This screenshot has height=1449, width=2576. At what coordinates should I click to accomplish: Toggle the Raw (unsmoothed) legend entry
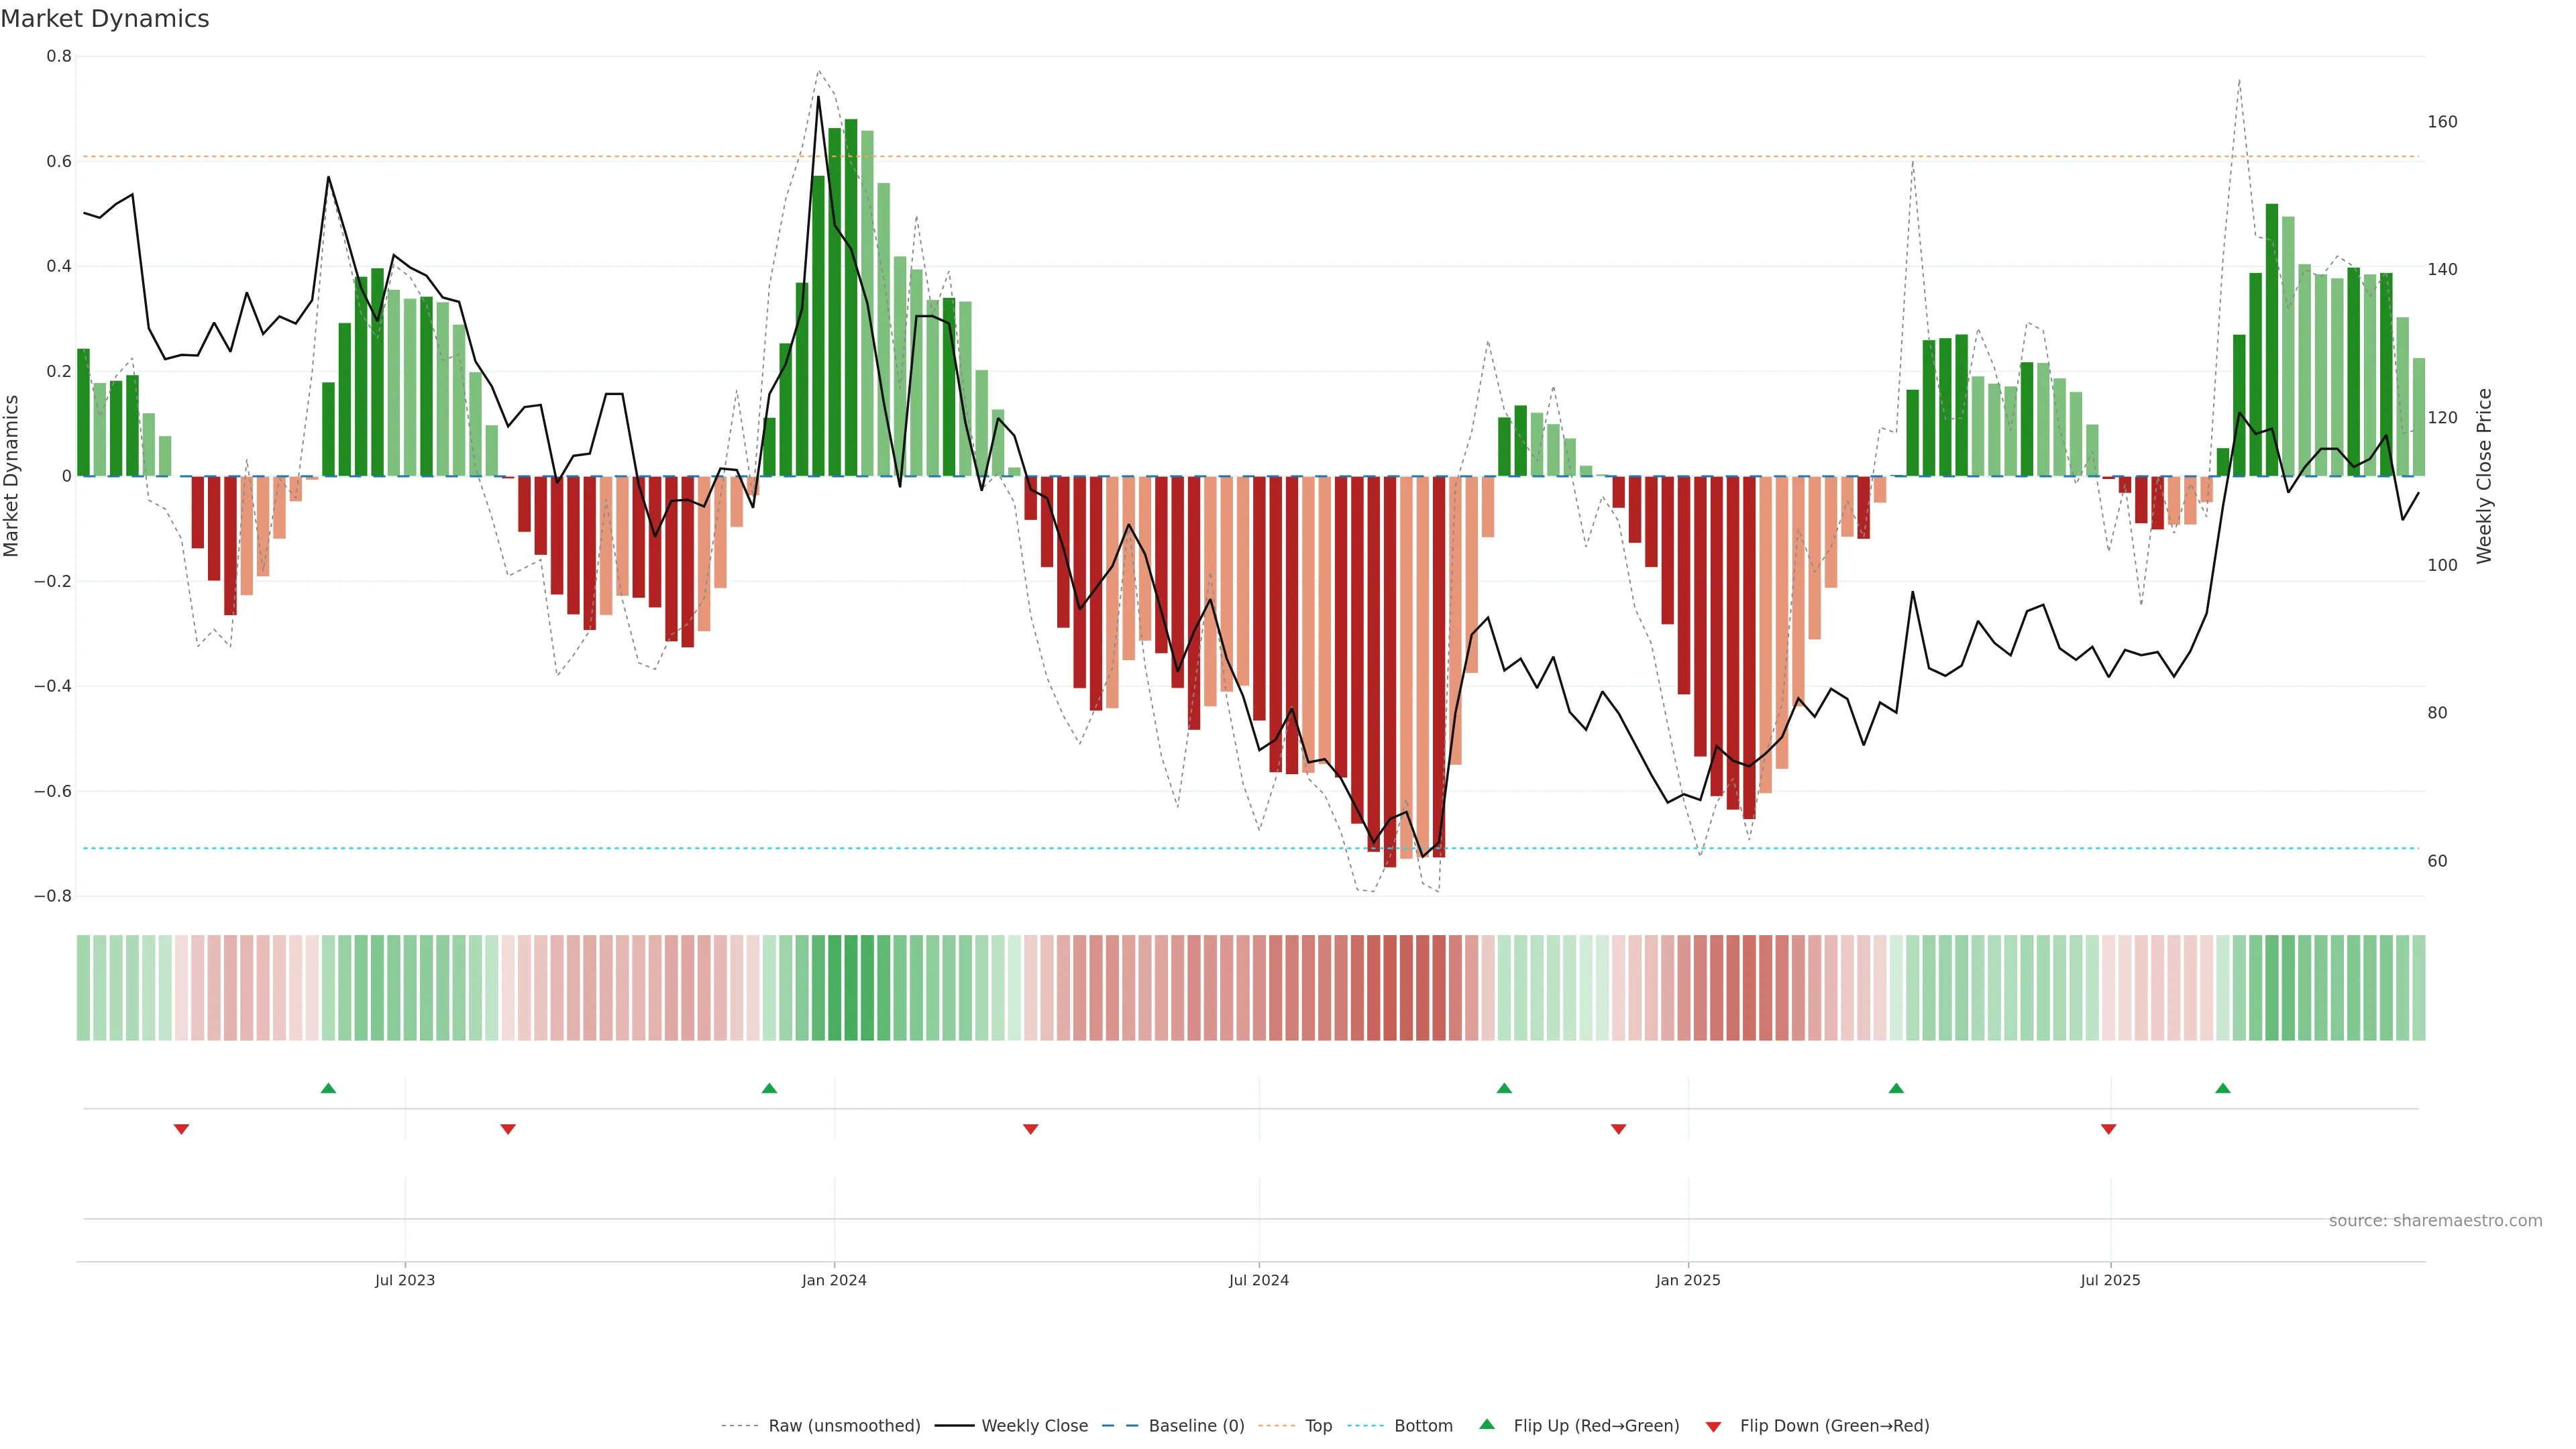click(844, 1426)
